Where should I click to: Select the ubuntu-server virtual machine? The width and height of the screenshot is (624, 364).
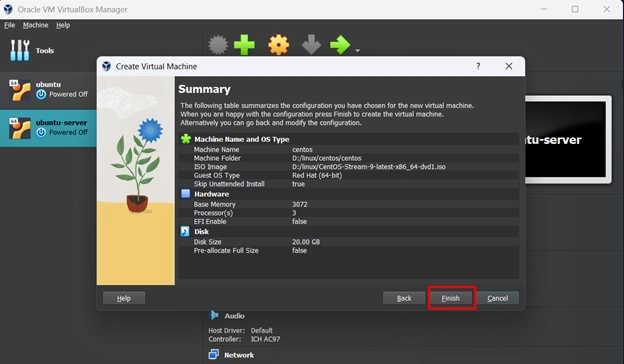click(48, 128)
